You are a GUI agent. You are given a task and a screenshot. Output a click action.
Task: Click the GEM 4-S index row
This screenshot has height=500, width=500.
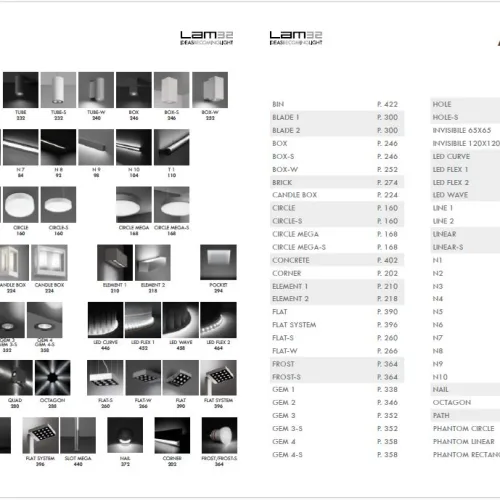337,455
